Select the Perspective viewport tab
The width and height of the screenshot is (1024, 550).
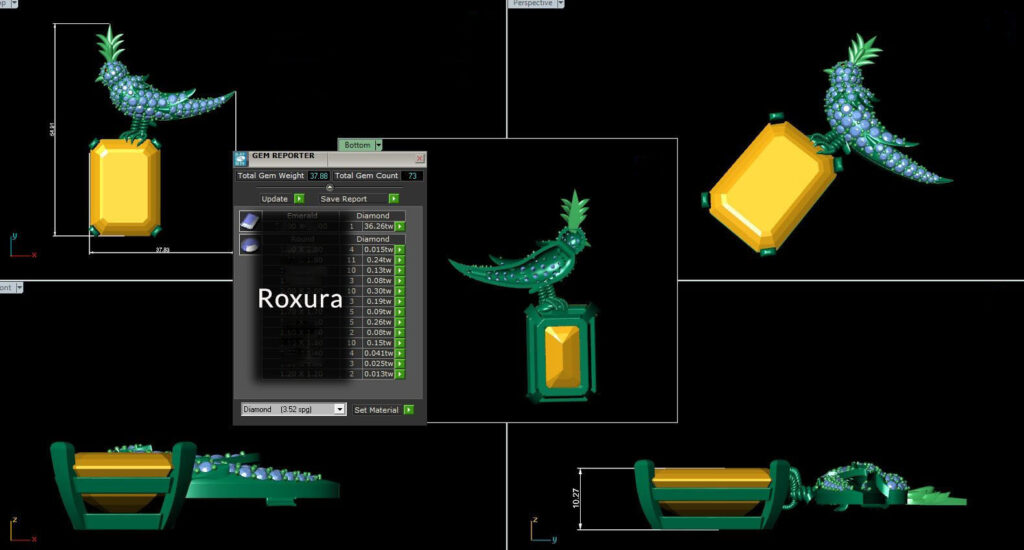[x=531, y=4]
